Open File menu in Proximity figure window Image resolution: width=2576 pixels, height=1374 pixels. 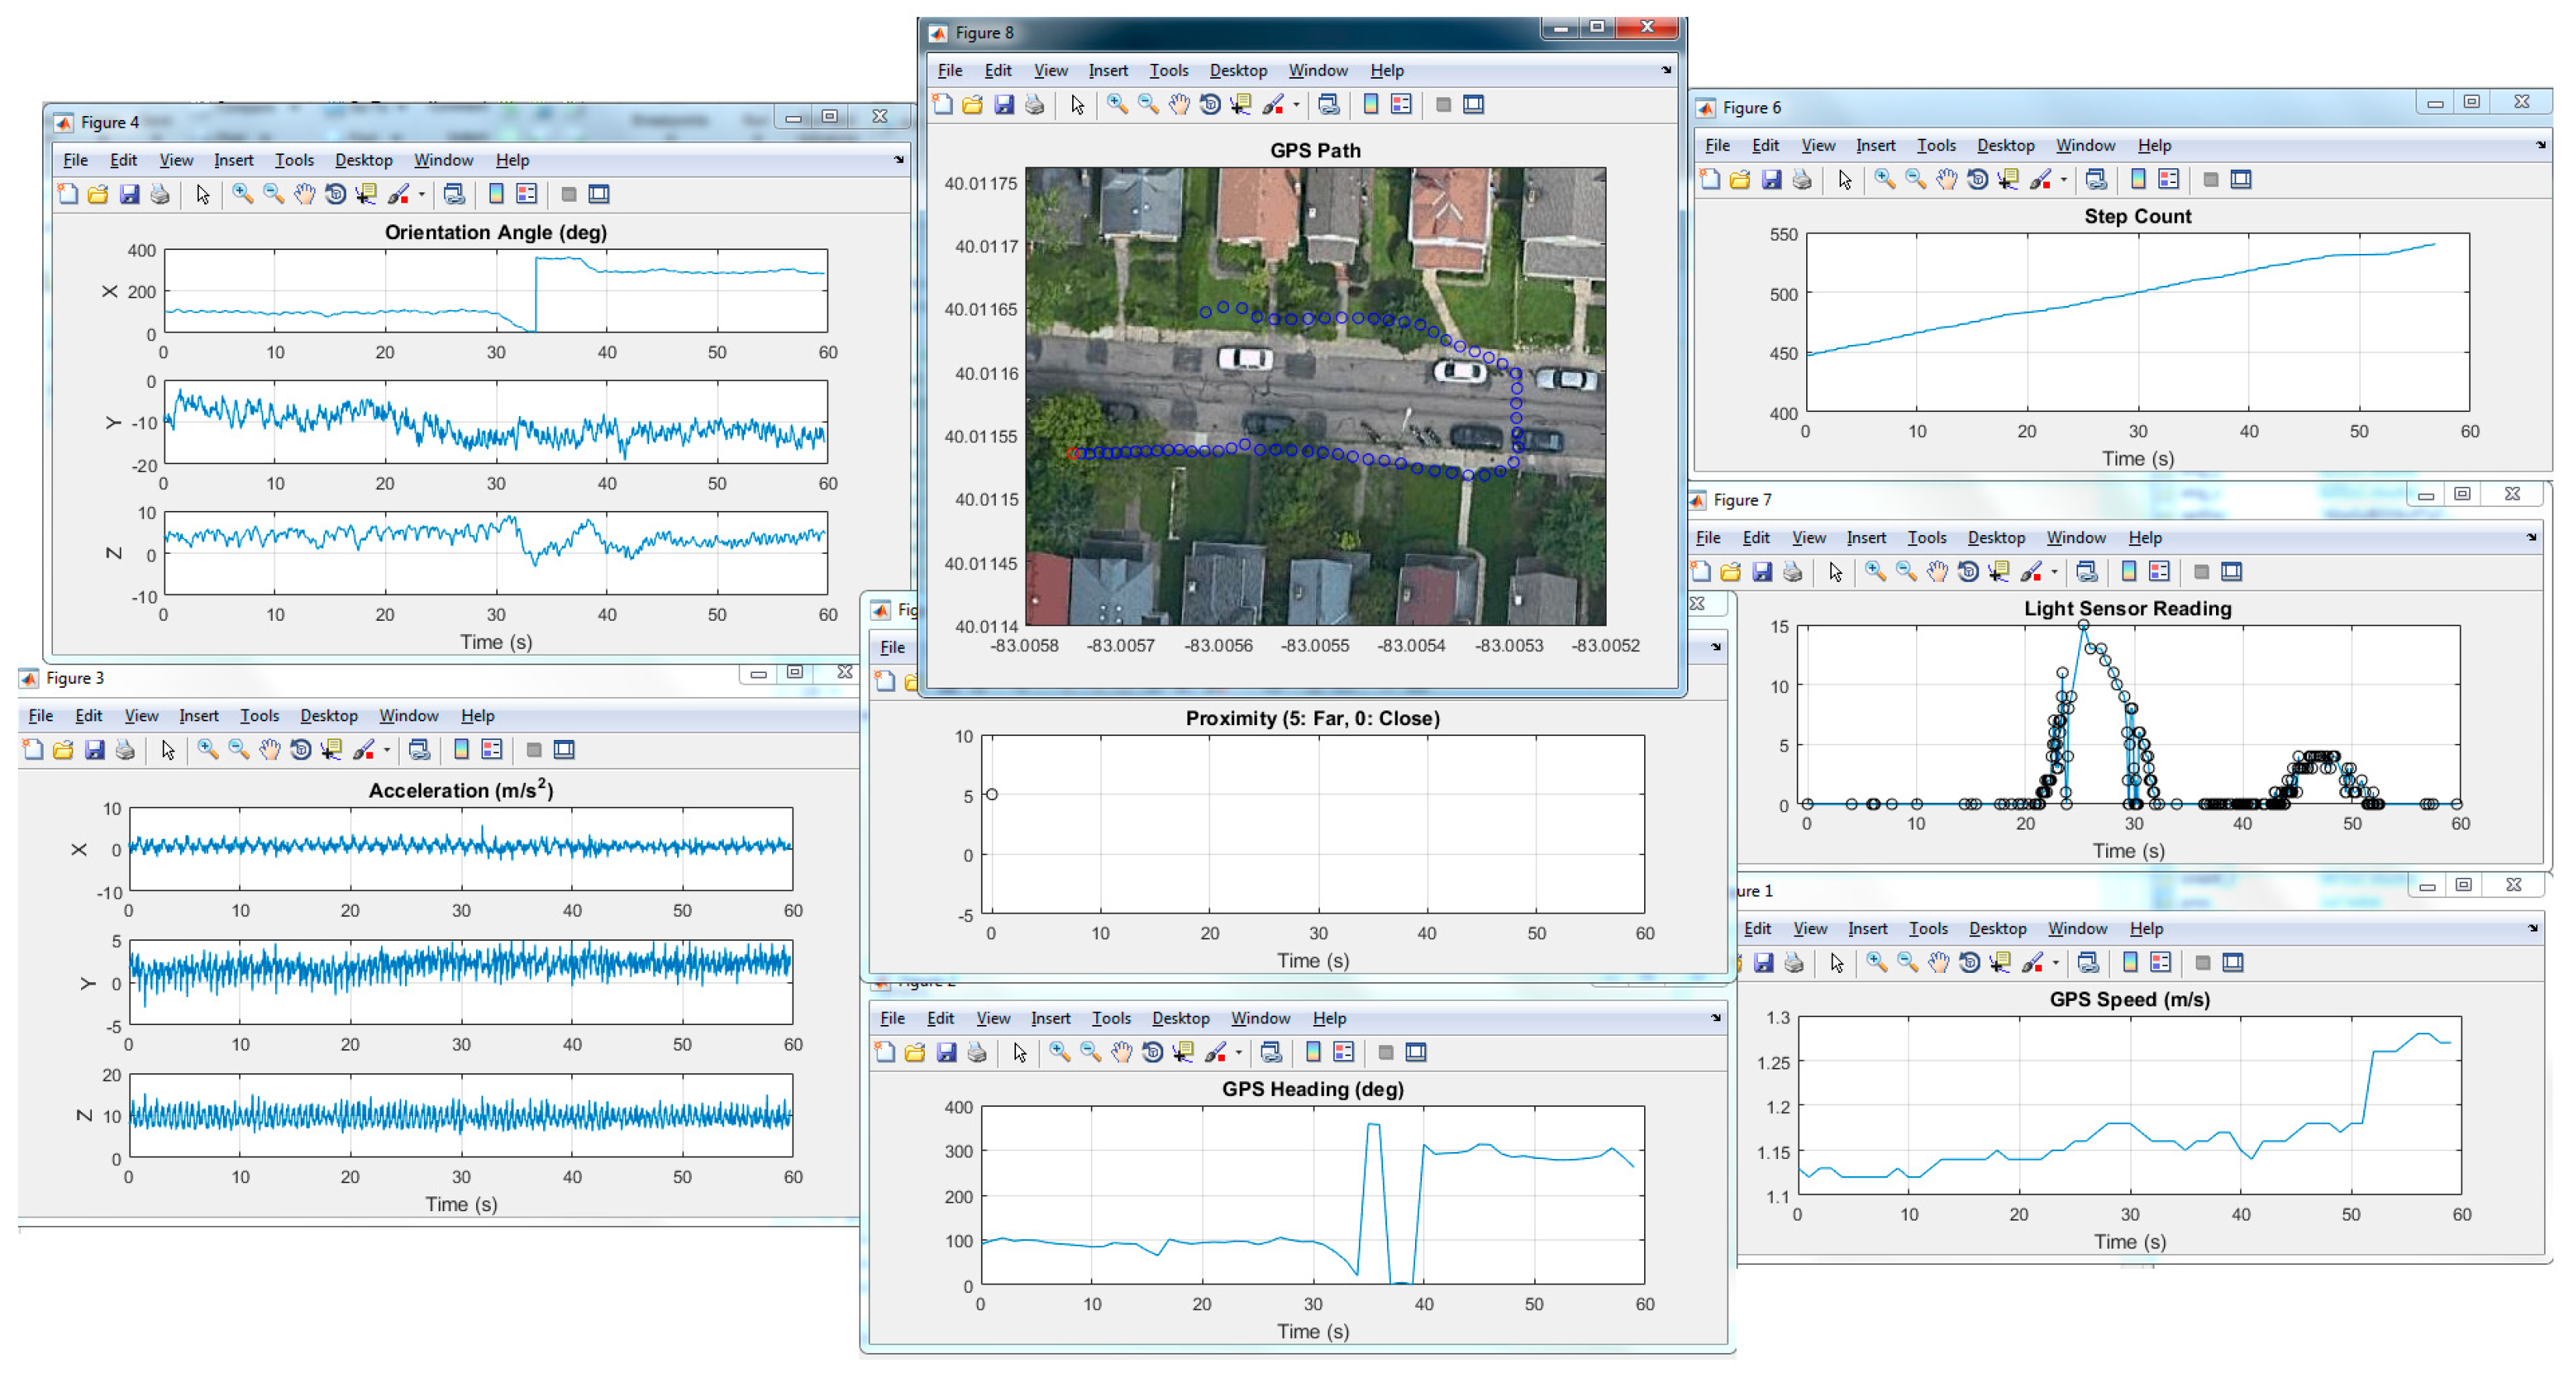point(892,647)
